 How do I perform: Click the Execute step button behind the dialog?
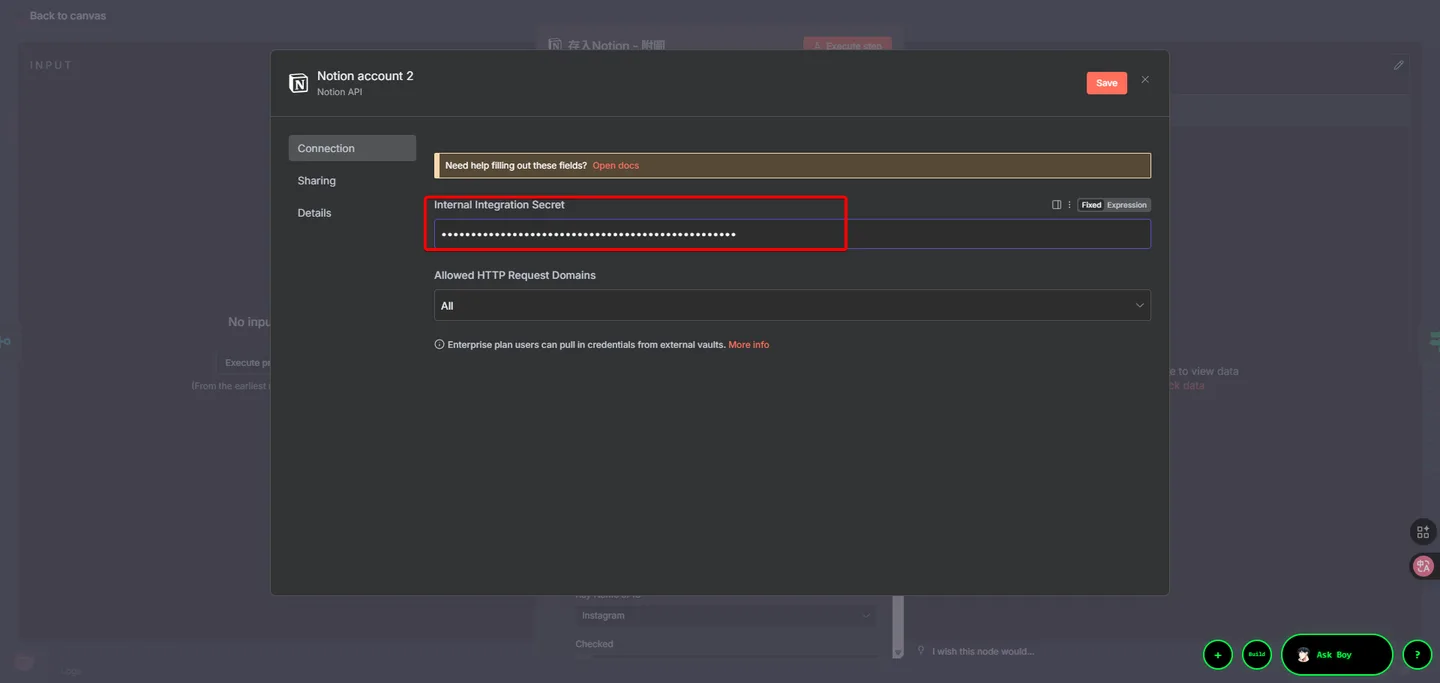tap(847, 45)
